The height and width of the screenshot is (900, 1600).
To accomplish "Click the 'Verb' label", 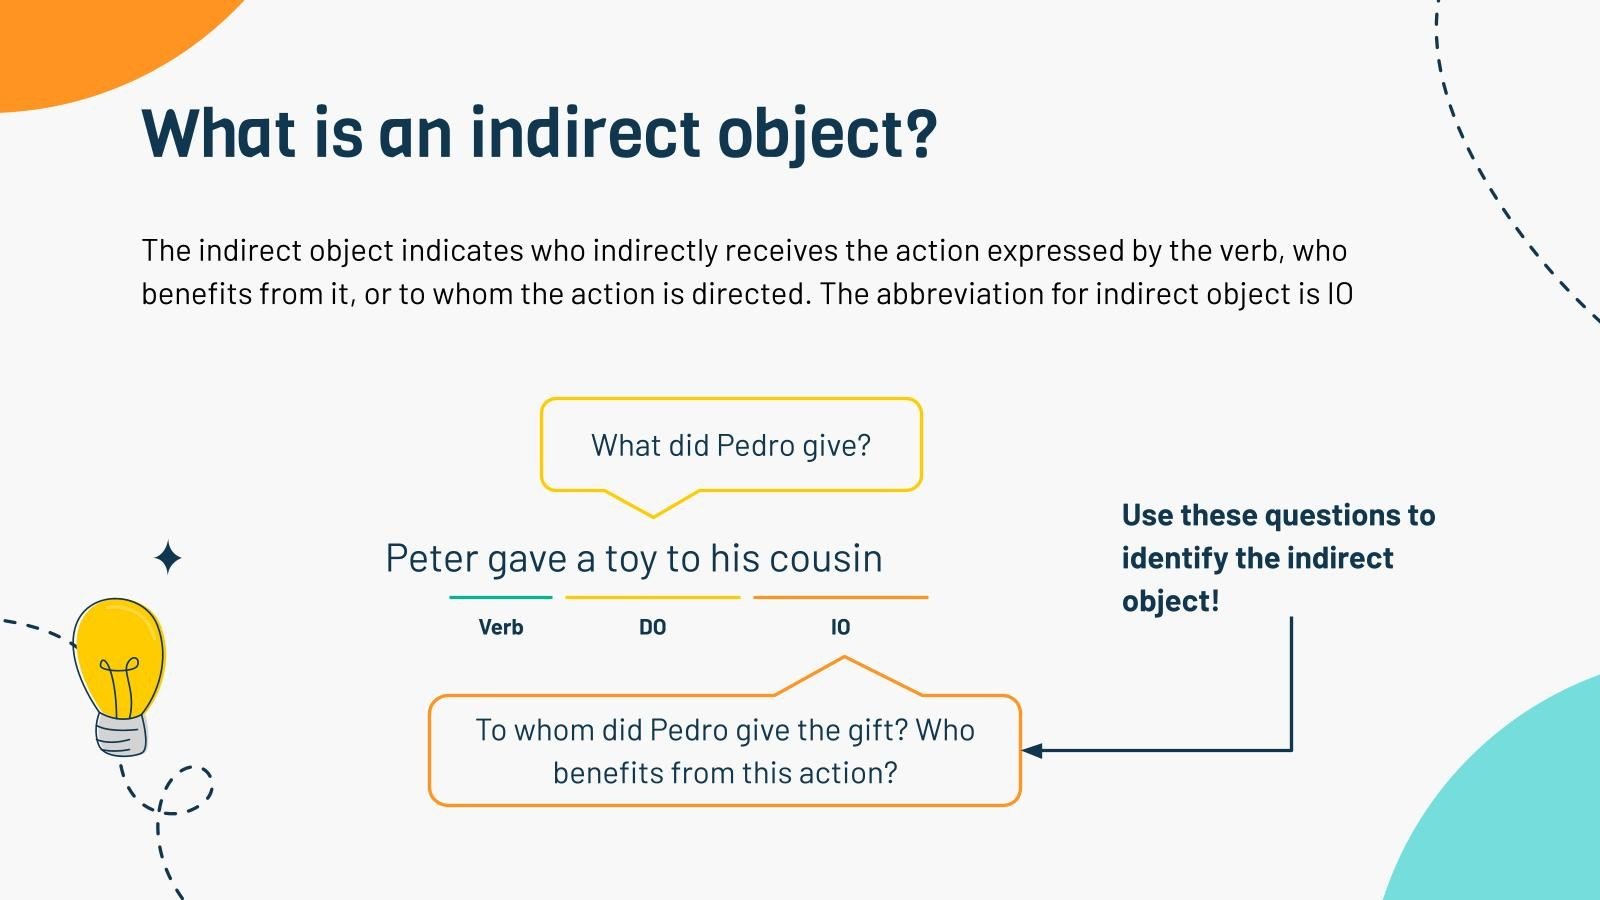I will [x=501, y=627].
